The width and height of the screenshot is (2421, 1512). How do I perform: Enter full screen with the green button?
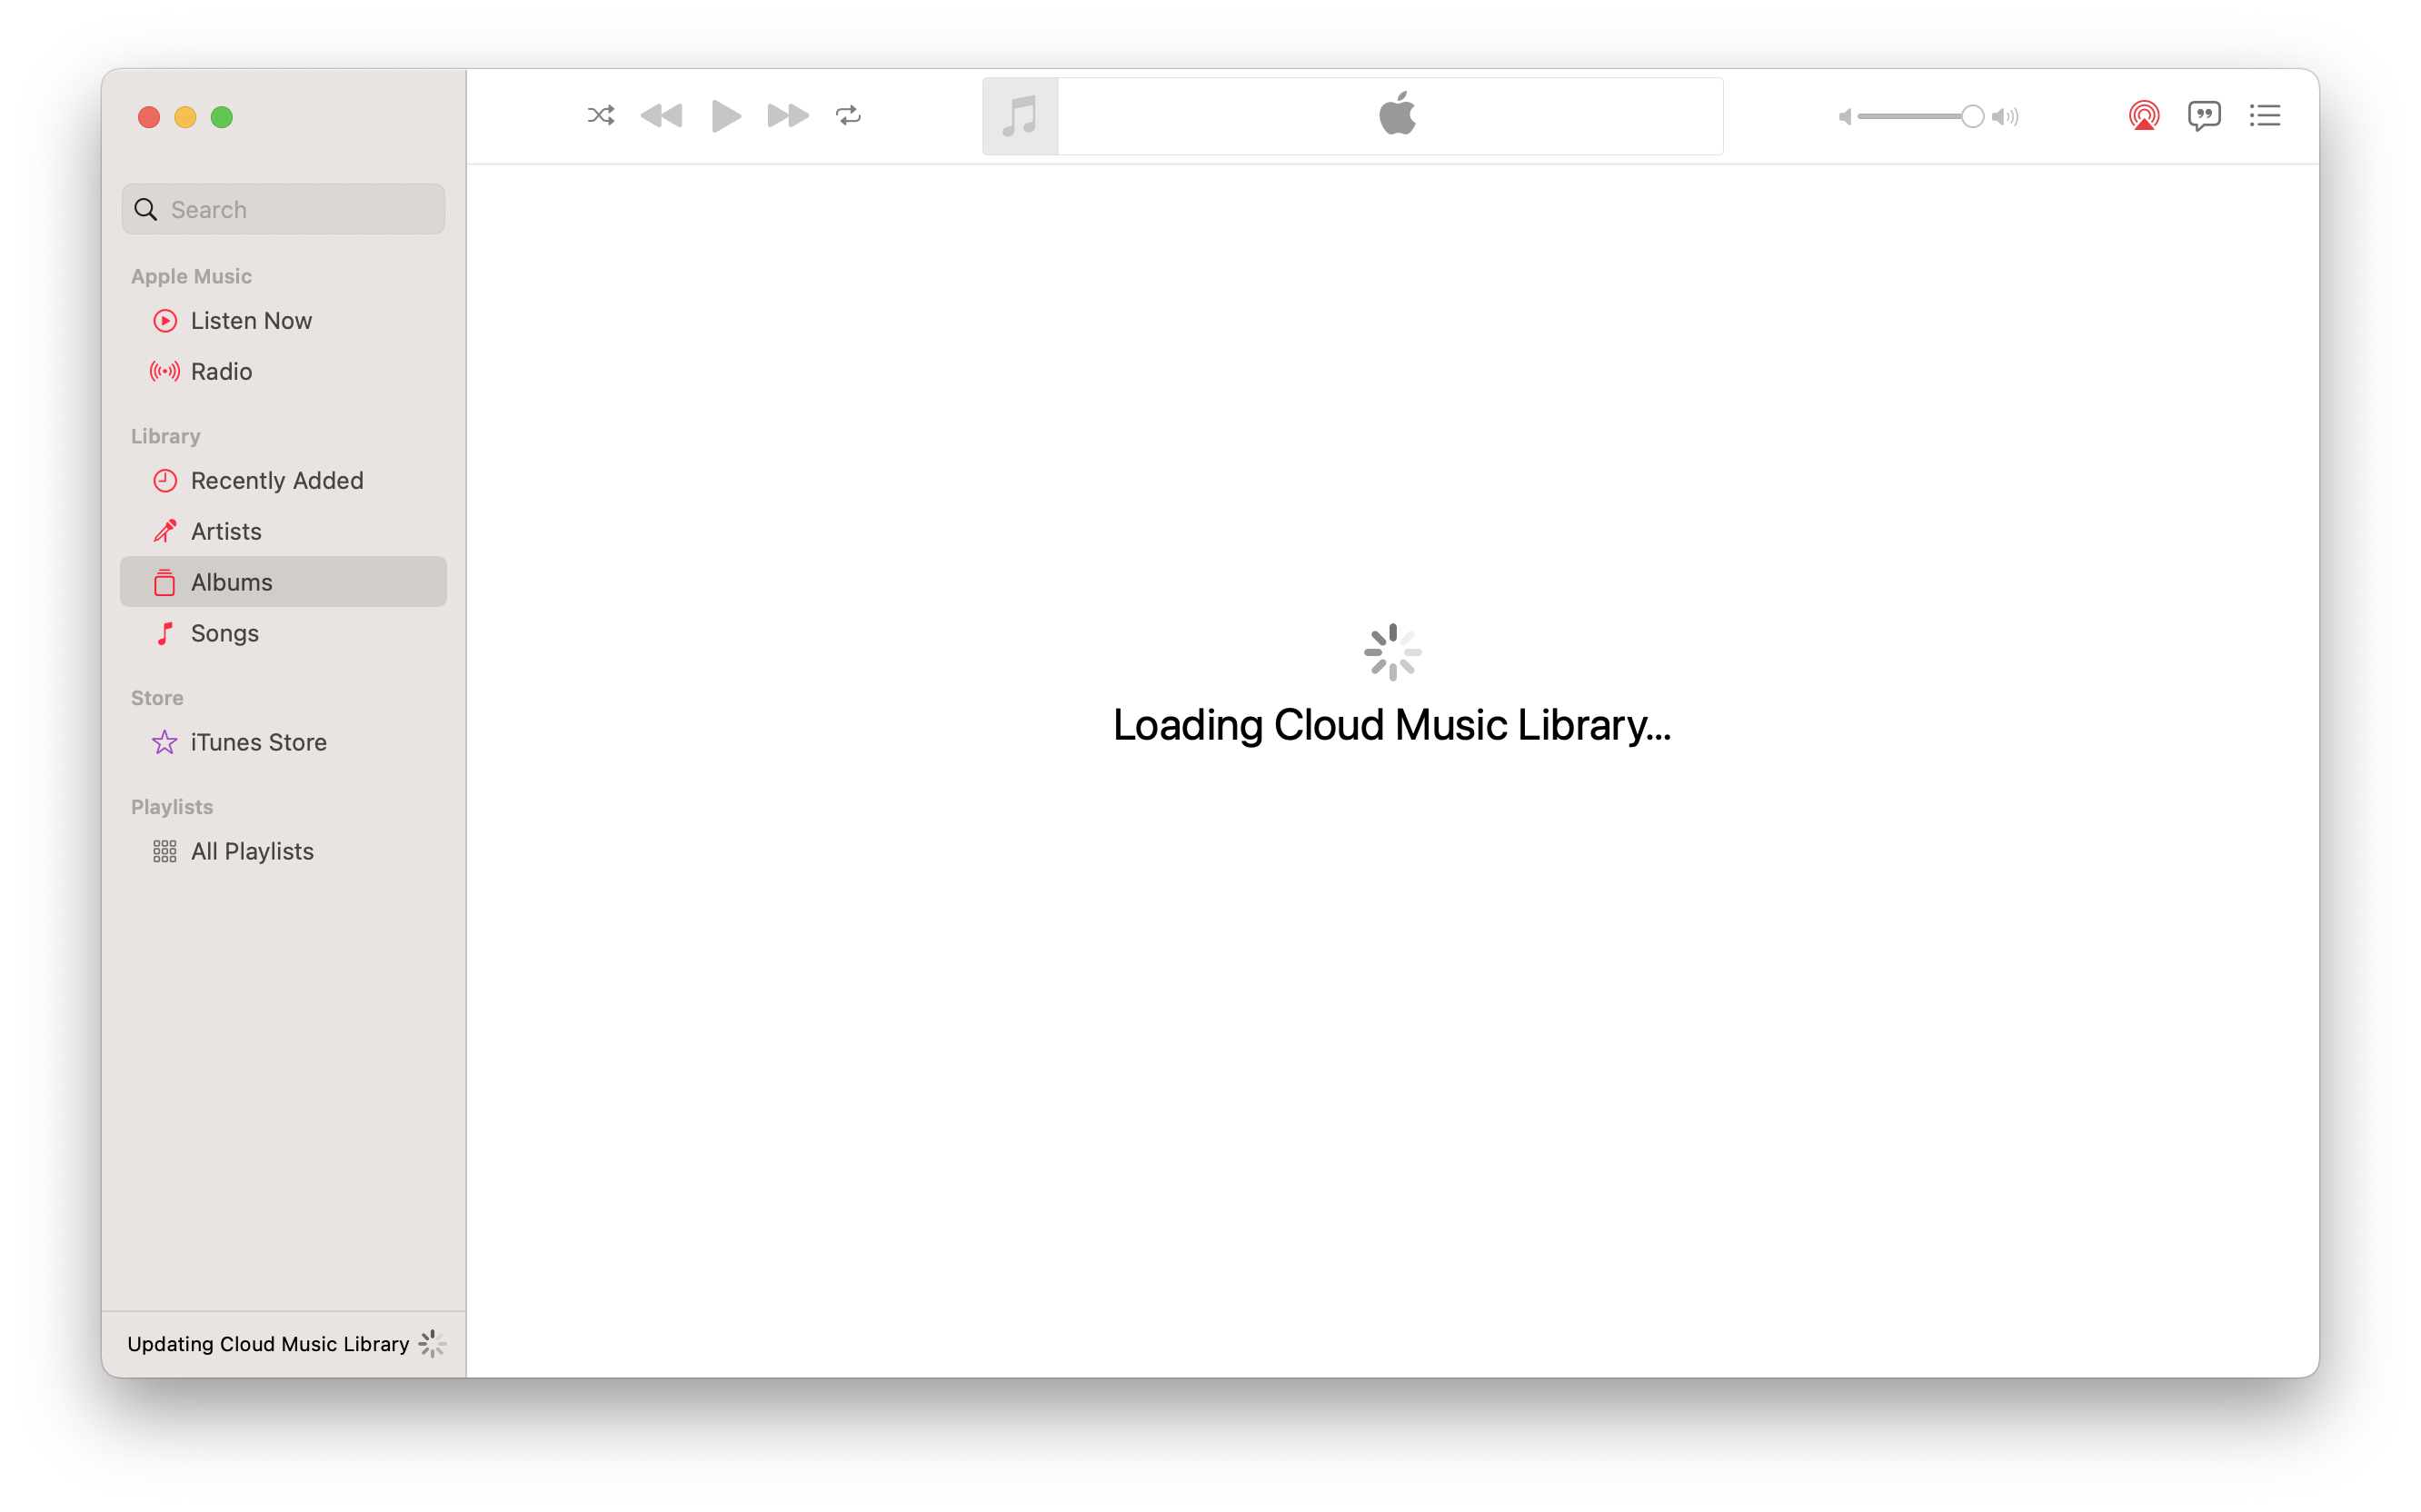pos(222,117)
